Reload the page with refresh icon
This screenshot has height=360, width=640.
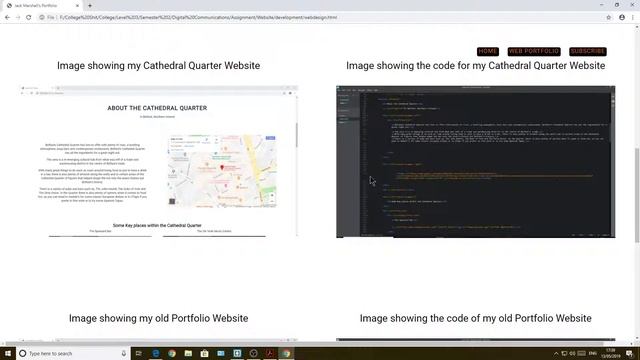click(29, 18)
